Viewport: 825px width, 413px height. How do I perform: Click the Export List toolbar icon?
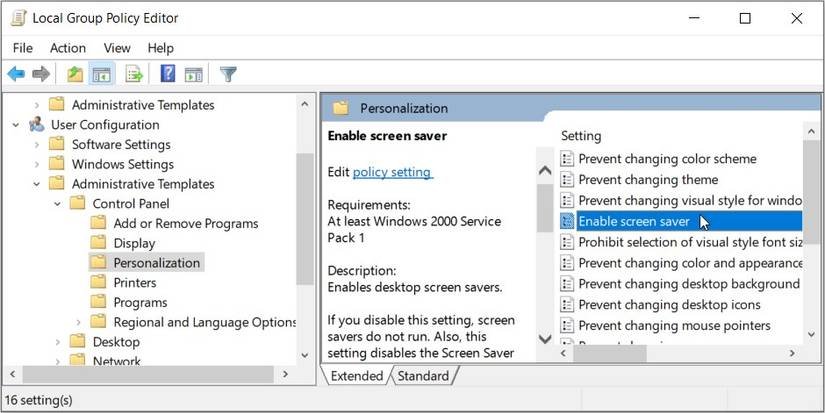[134, 74]
